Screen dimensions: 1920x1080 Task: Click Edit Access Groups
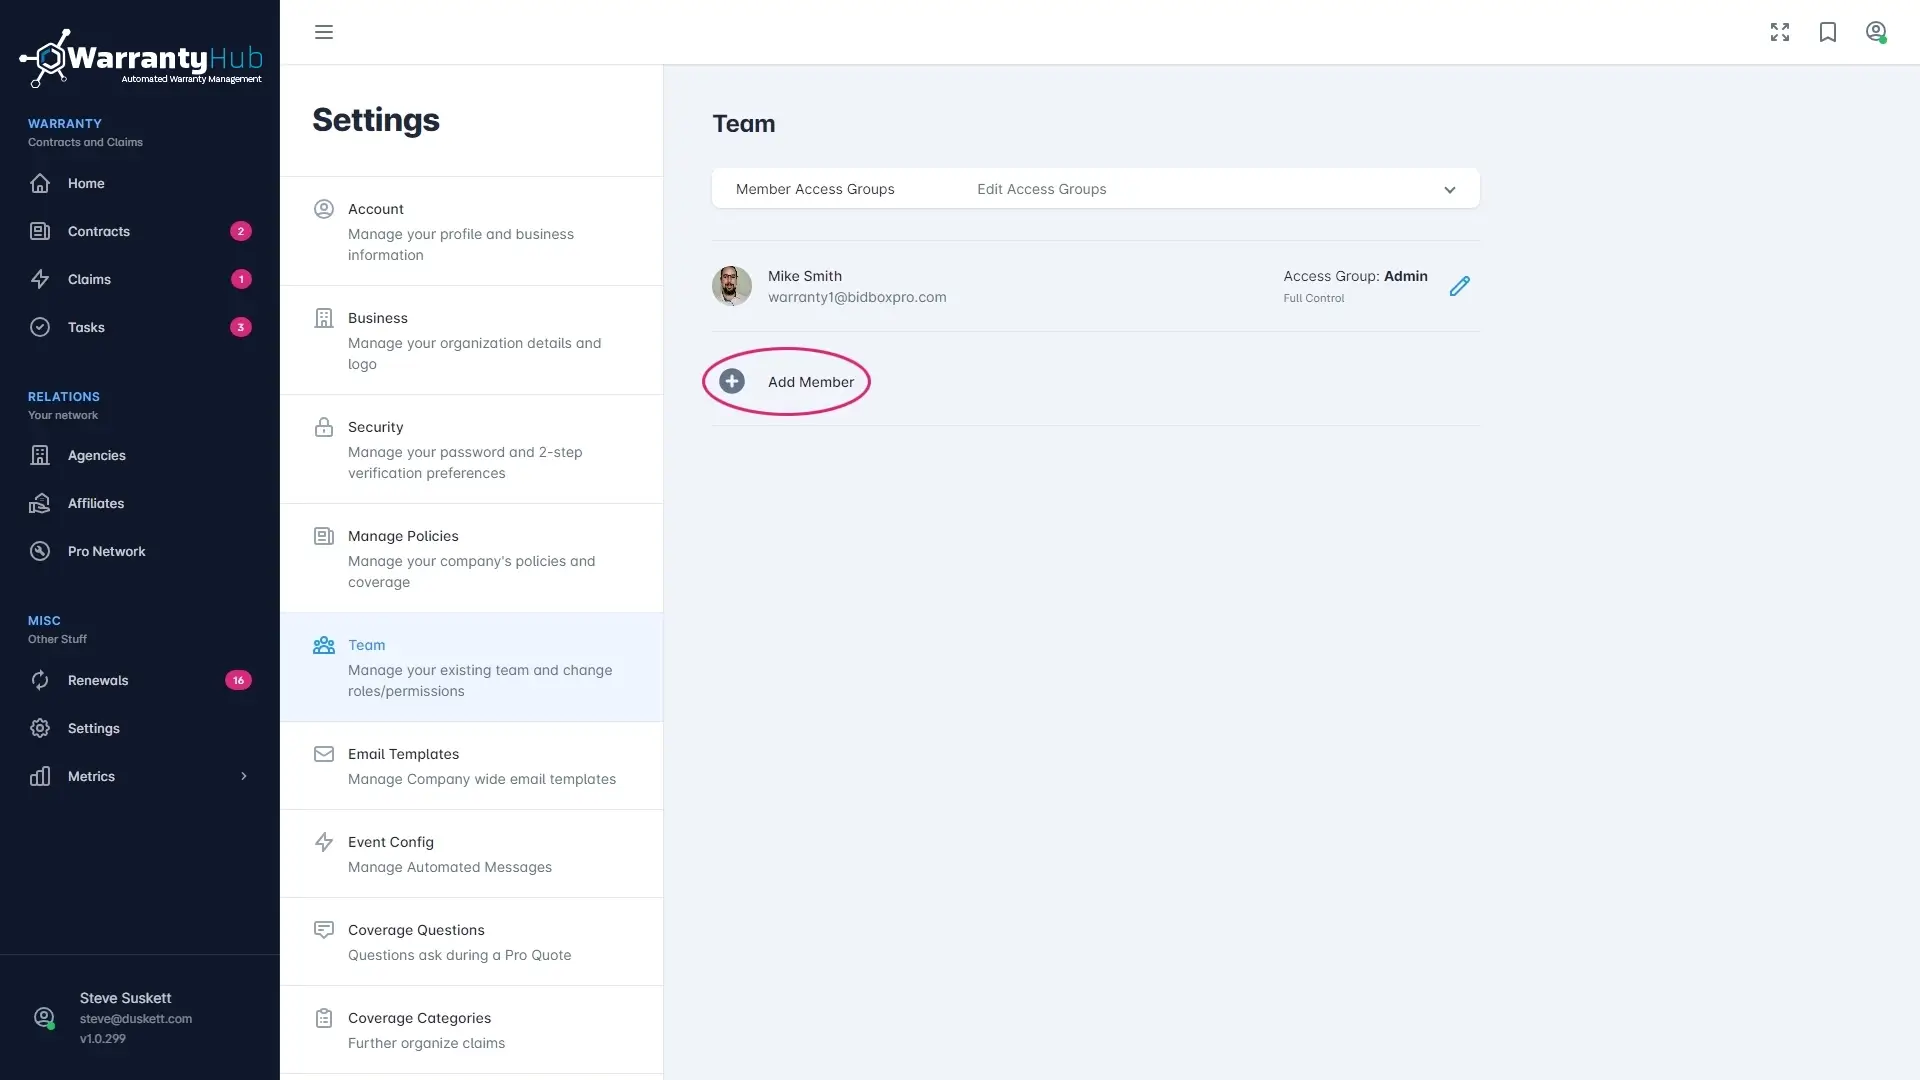pos(1041,189)
